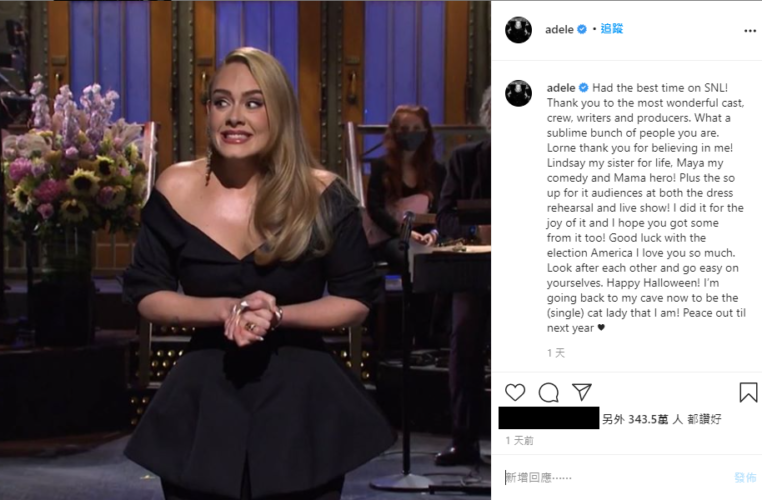Click the 1 天前 timestamp
Image resolution: width=762 pixels, height=500 pixels.
[x=520, y=441]
